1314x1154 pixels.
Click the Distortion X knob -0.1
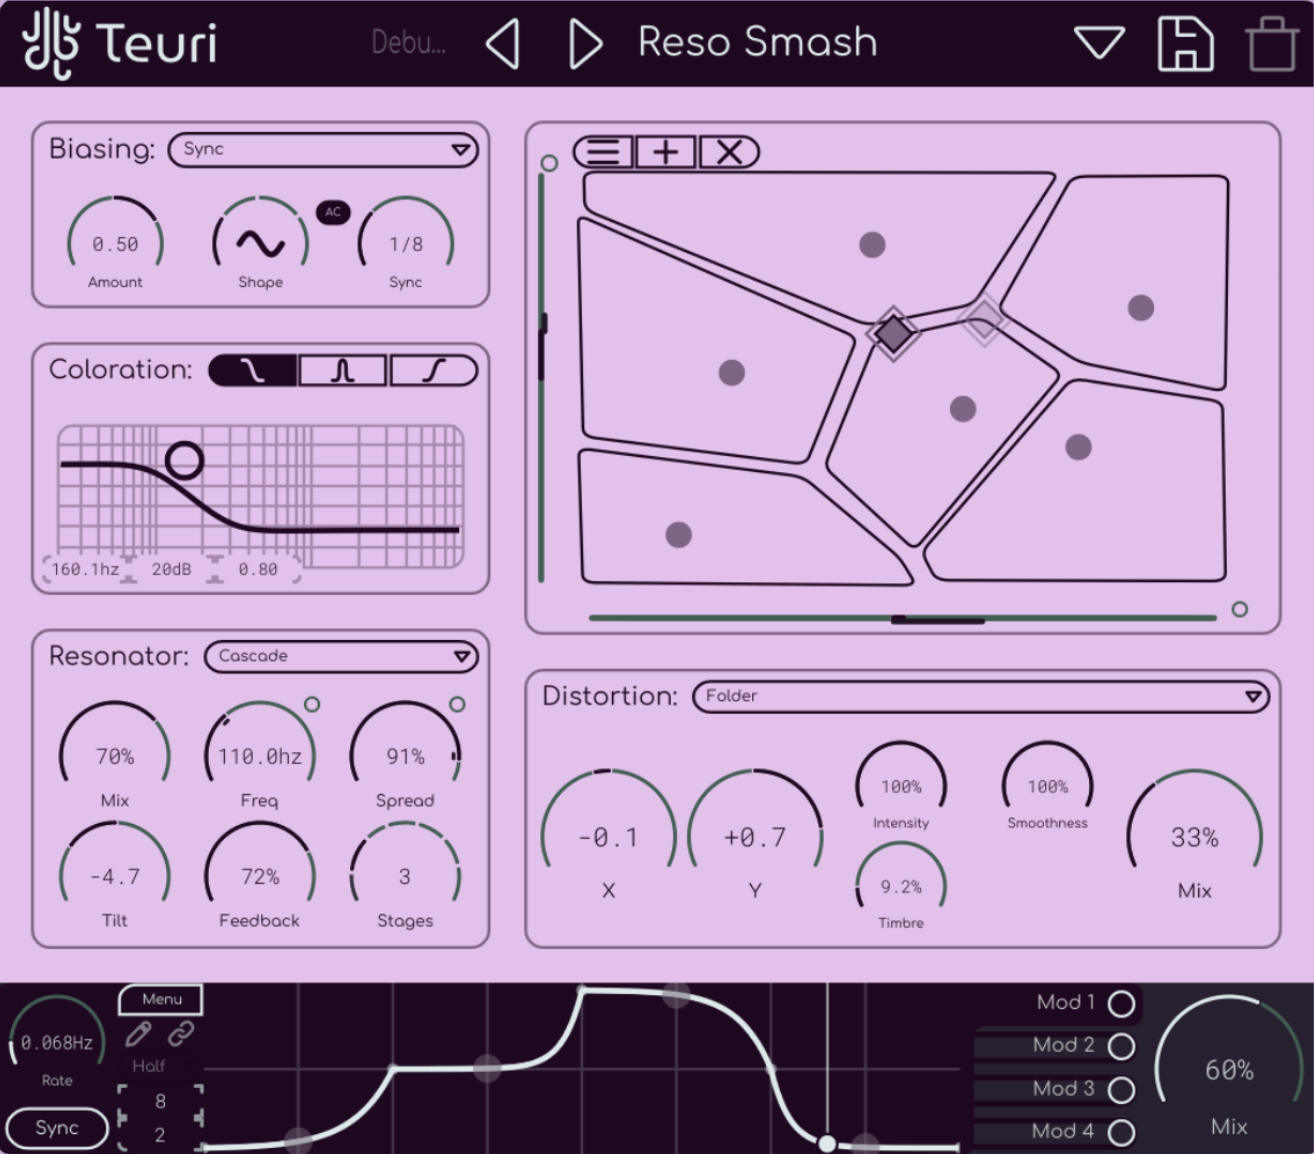pos(608,836)
